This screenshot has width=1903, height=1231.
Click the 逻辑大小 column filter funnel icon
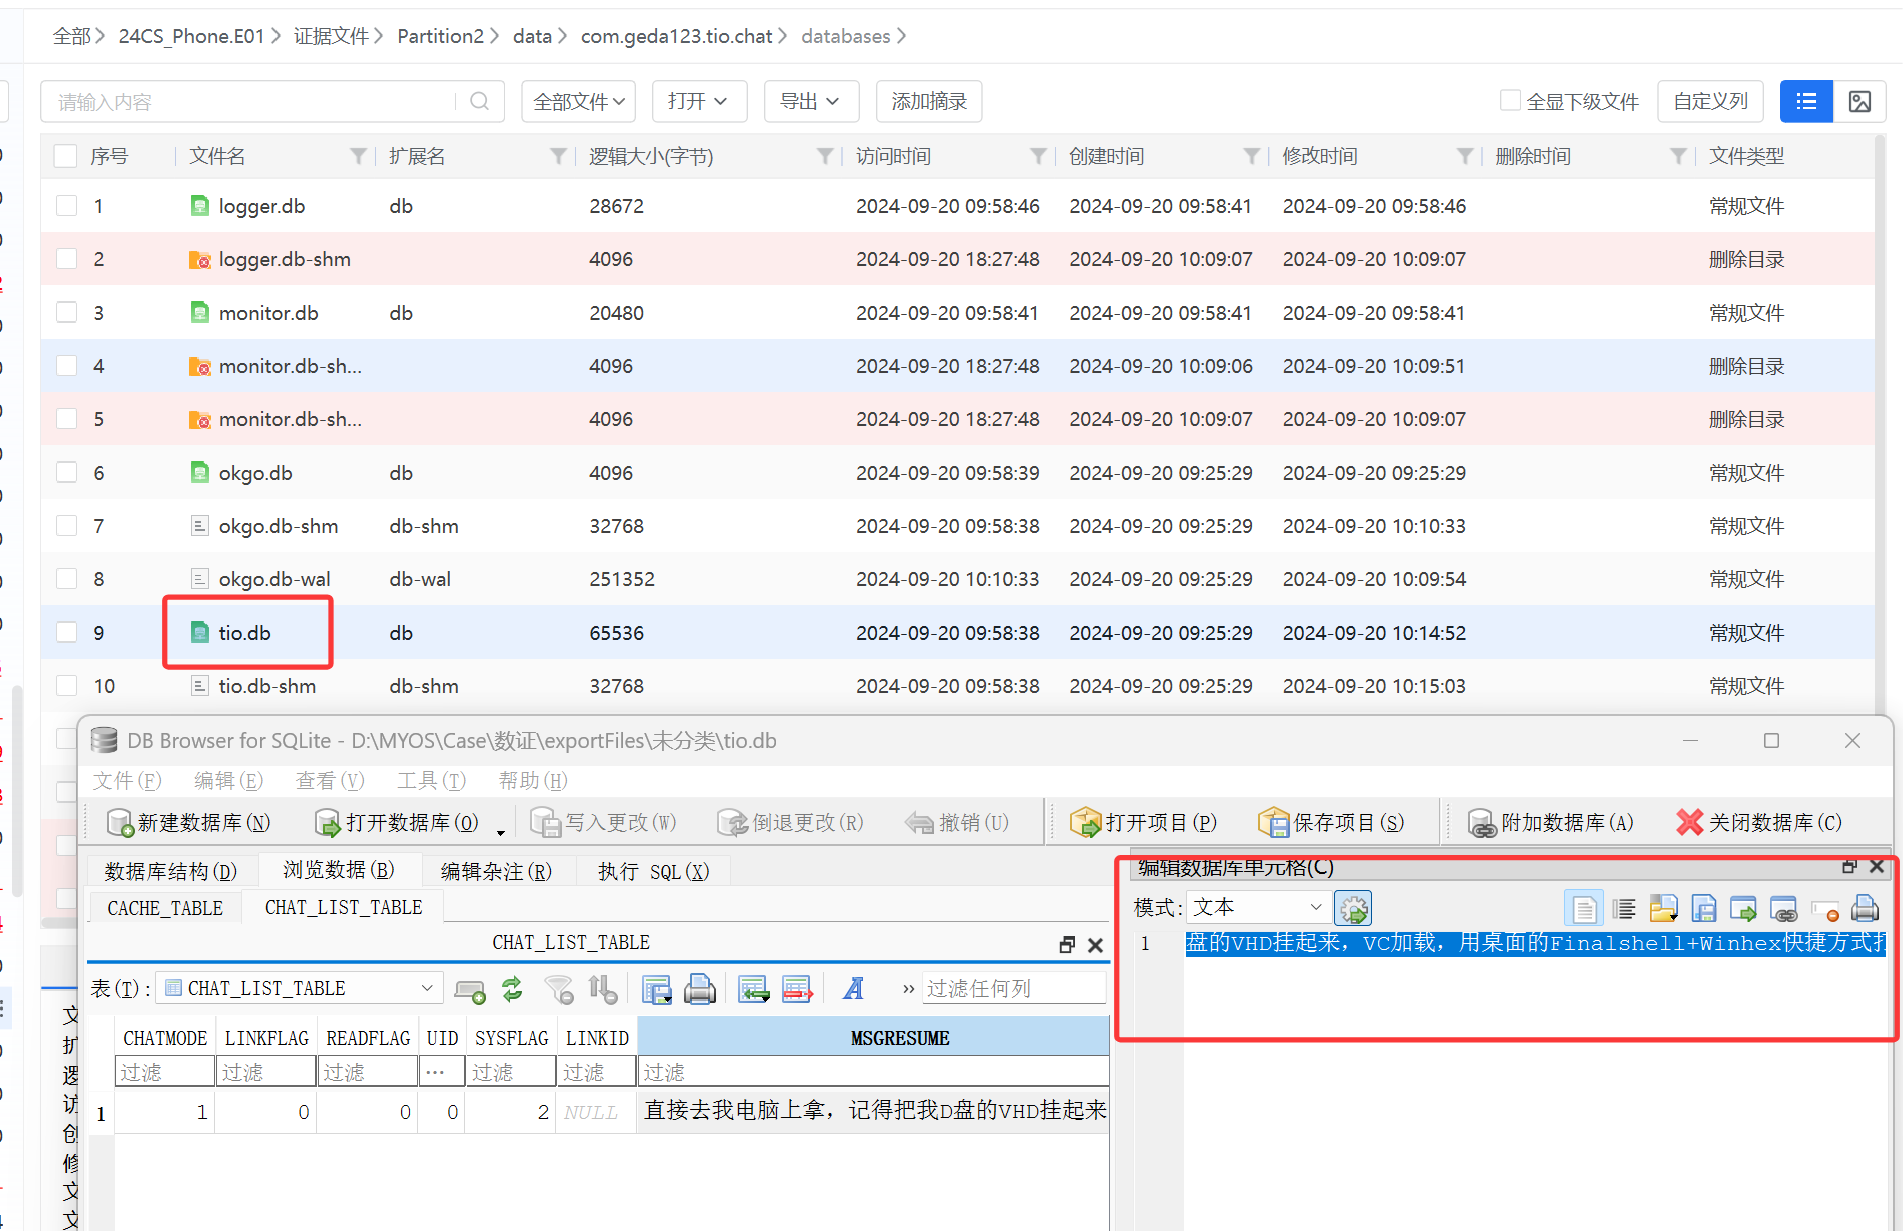825,156
